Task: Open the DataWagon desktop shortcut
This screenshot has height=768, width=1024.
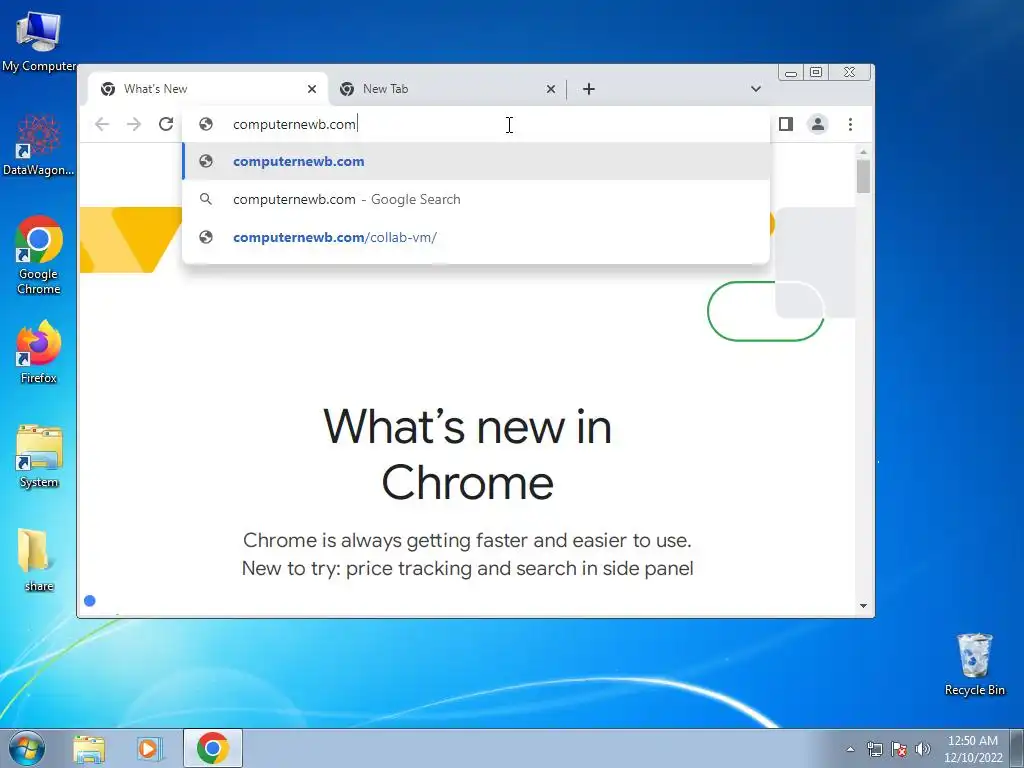Action: (39, 145)
